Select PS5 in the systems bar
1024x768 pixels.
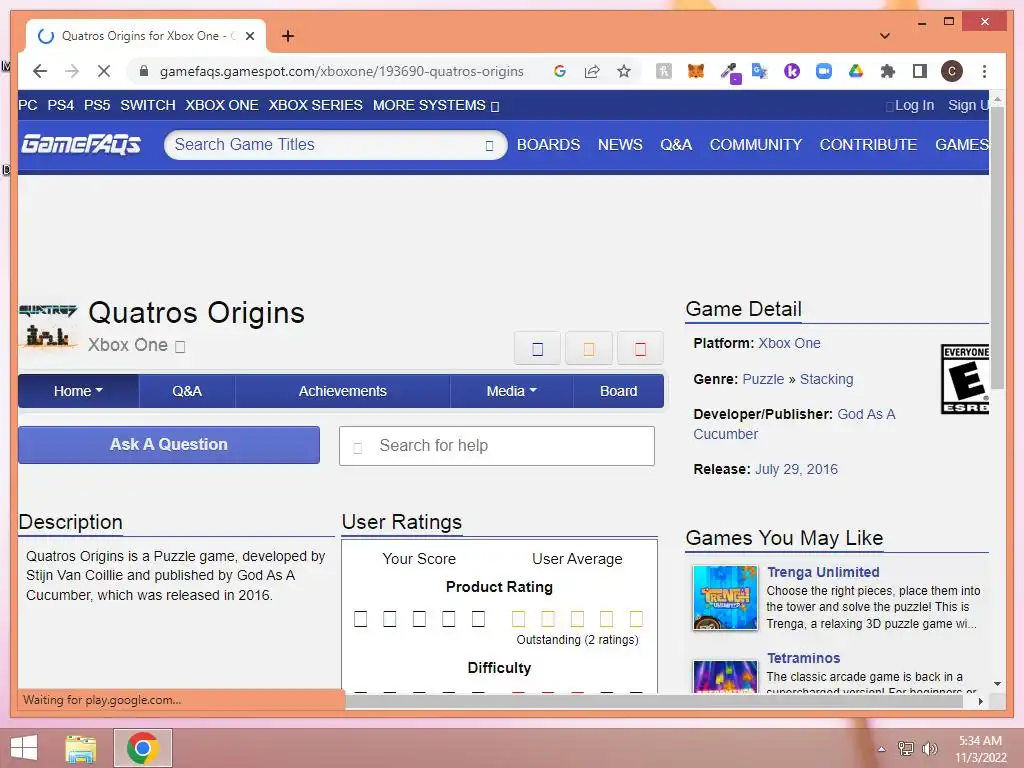tap(97, 105)
